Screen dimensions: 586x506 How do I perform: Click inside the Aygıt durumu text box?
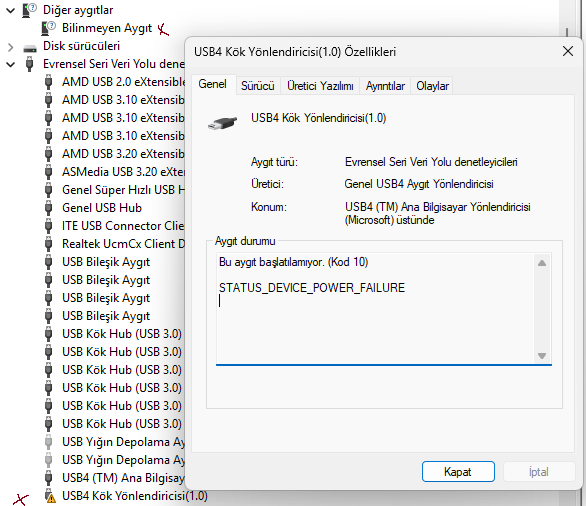(375, 308)
